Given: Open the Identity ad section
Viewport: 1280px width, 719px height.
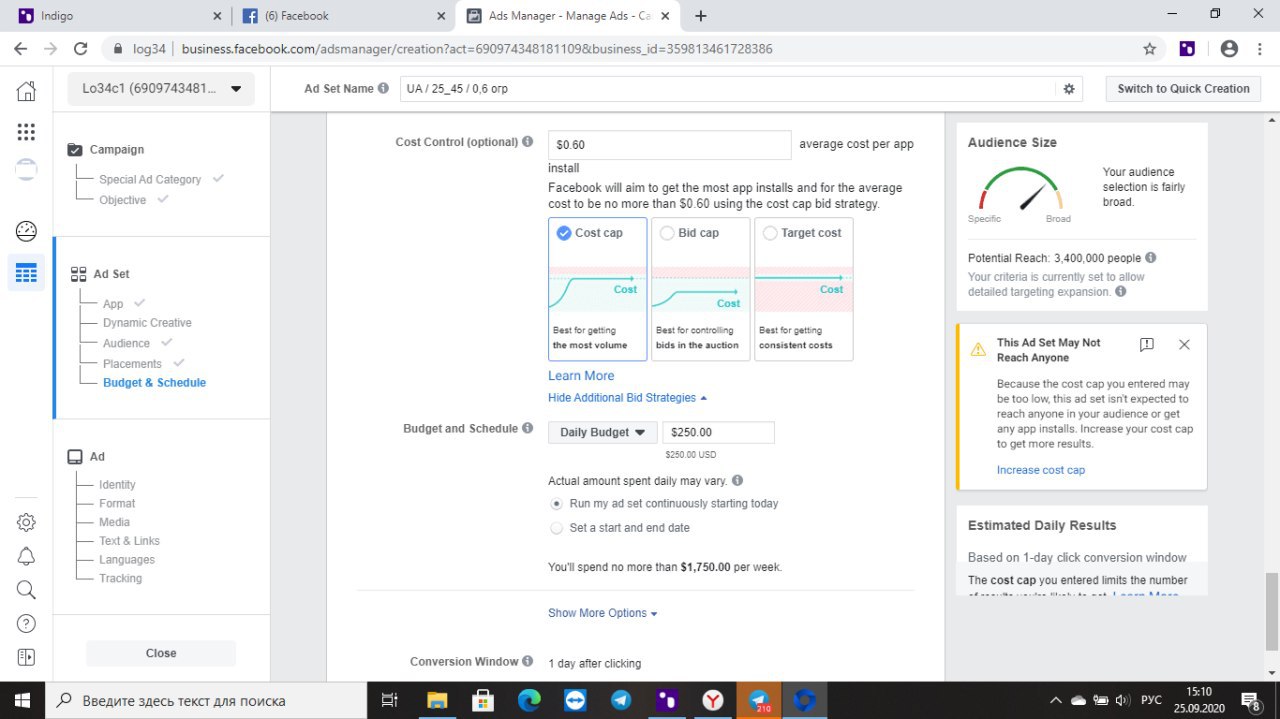Looking at the screenshot, I should [117, 485].
